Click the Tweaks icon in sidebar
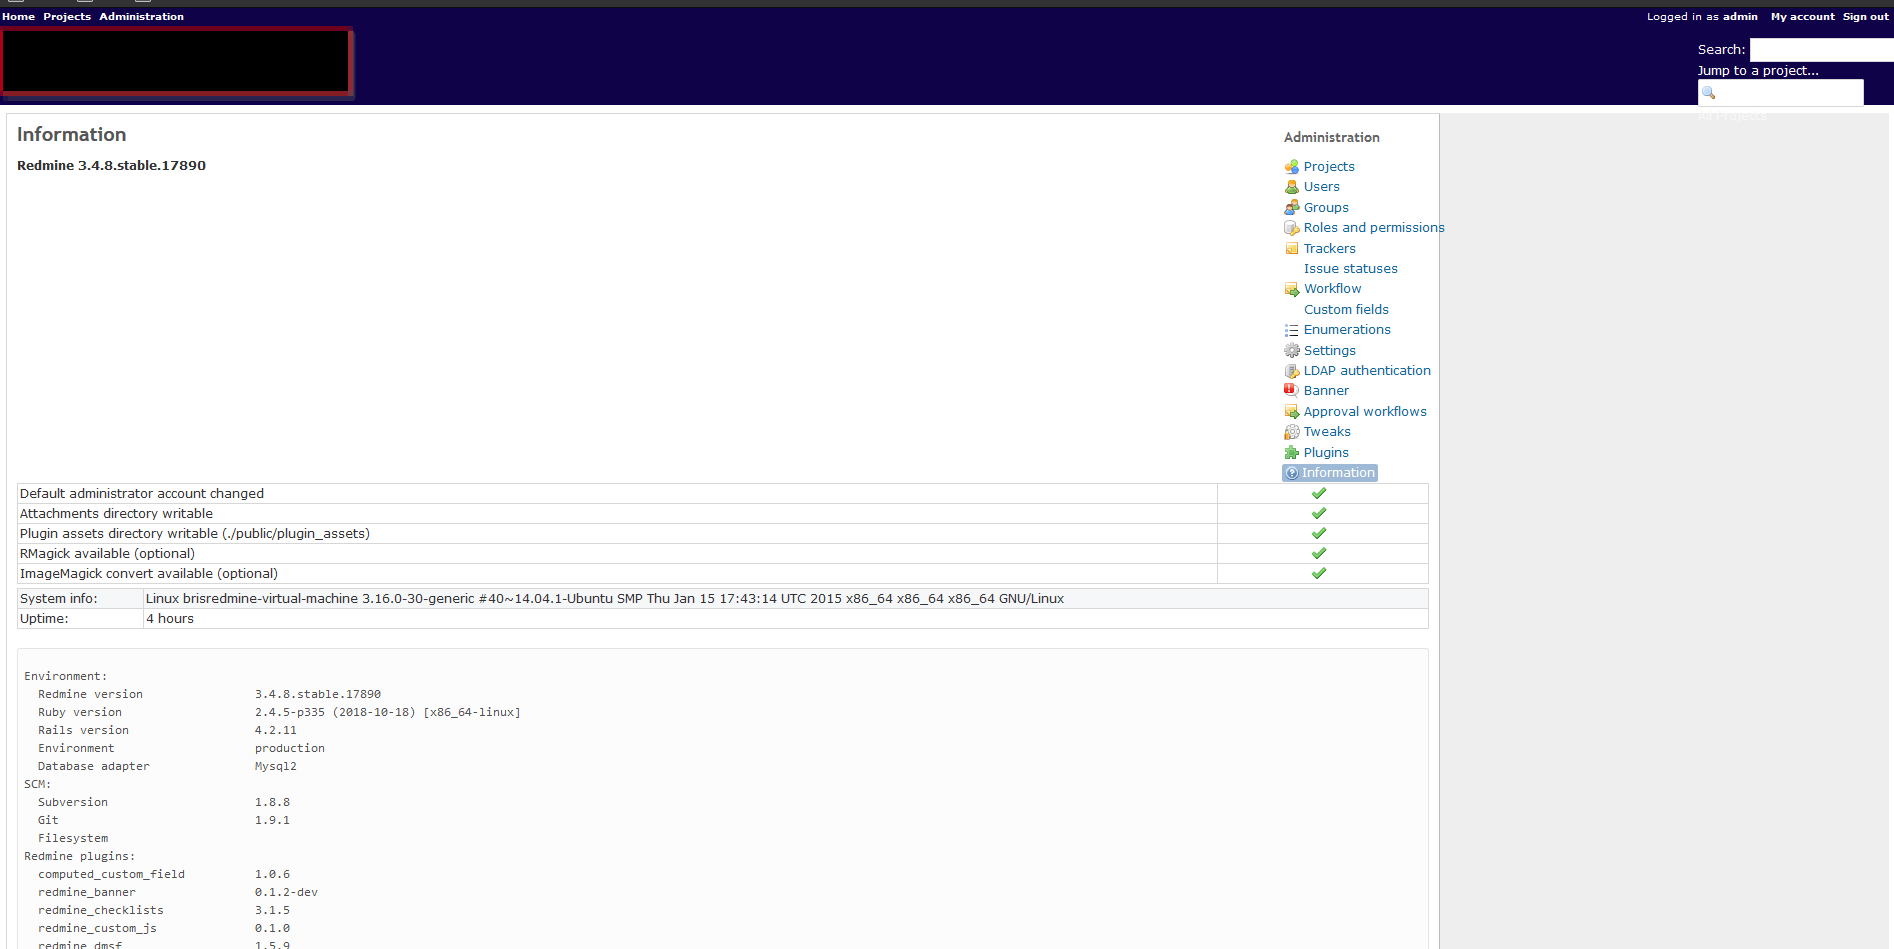Image resolution: width=1894 pixels, height=949 pixels. (x=1291, y=432)
